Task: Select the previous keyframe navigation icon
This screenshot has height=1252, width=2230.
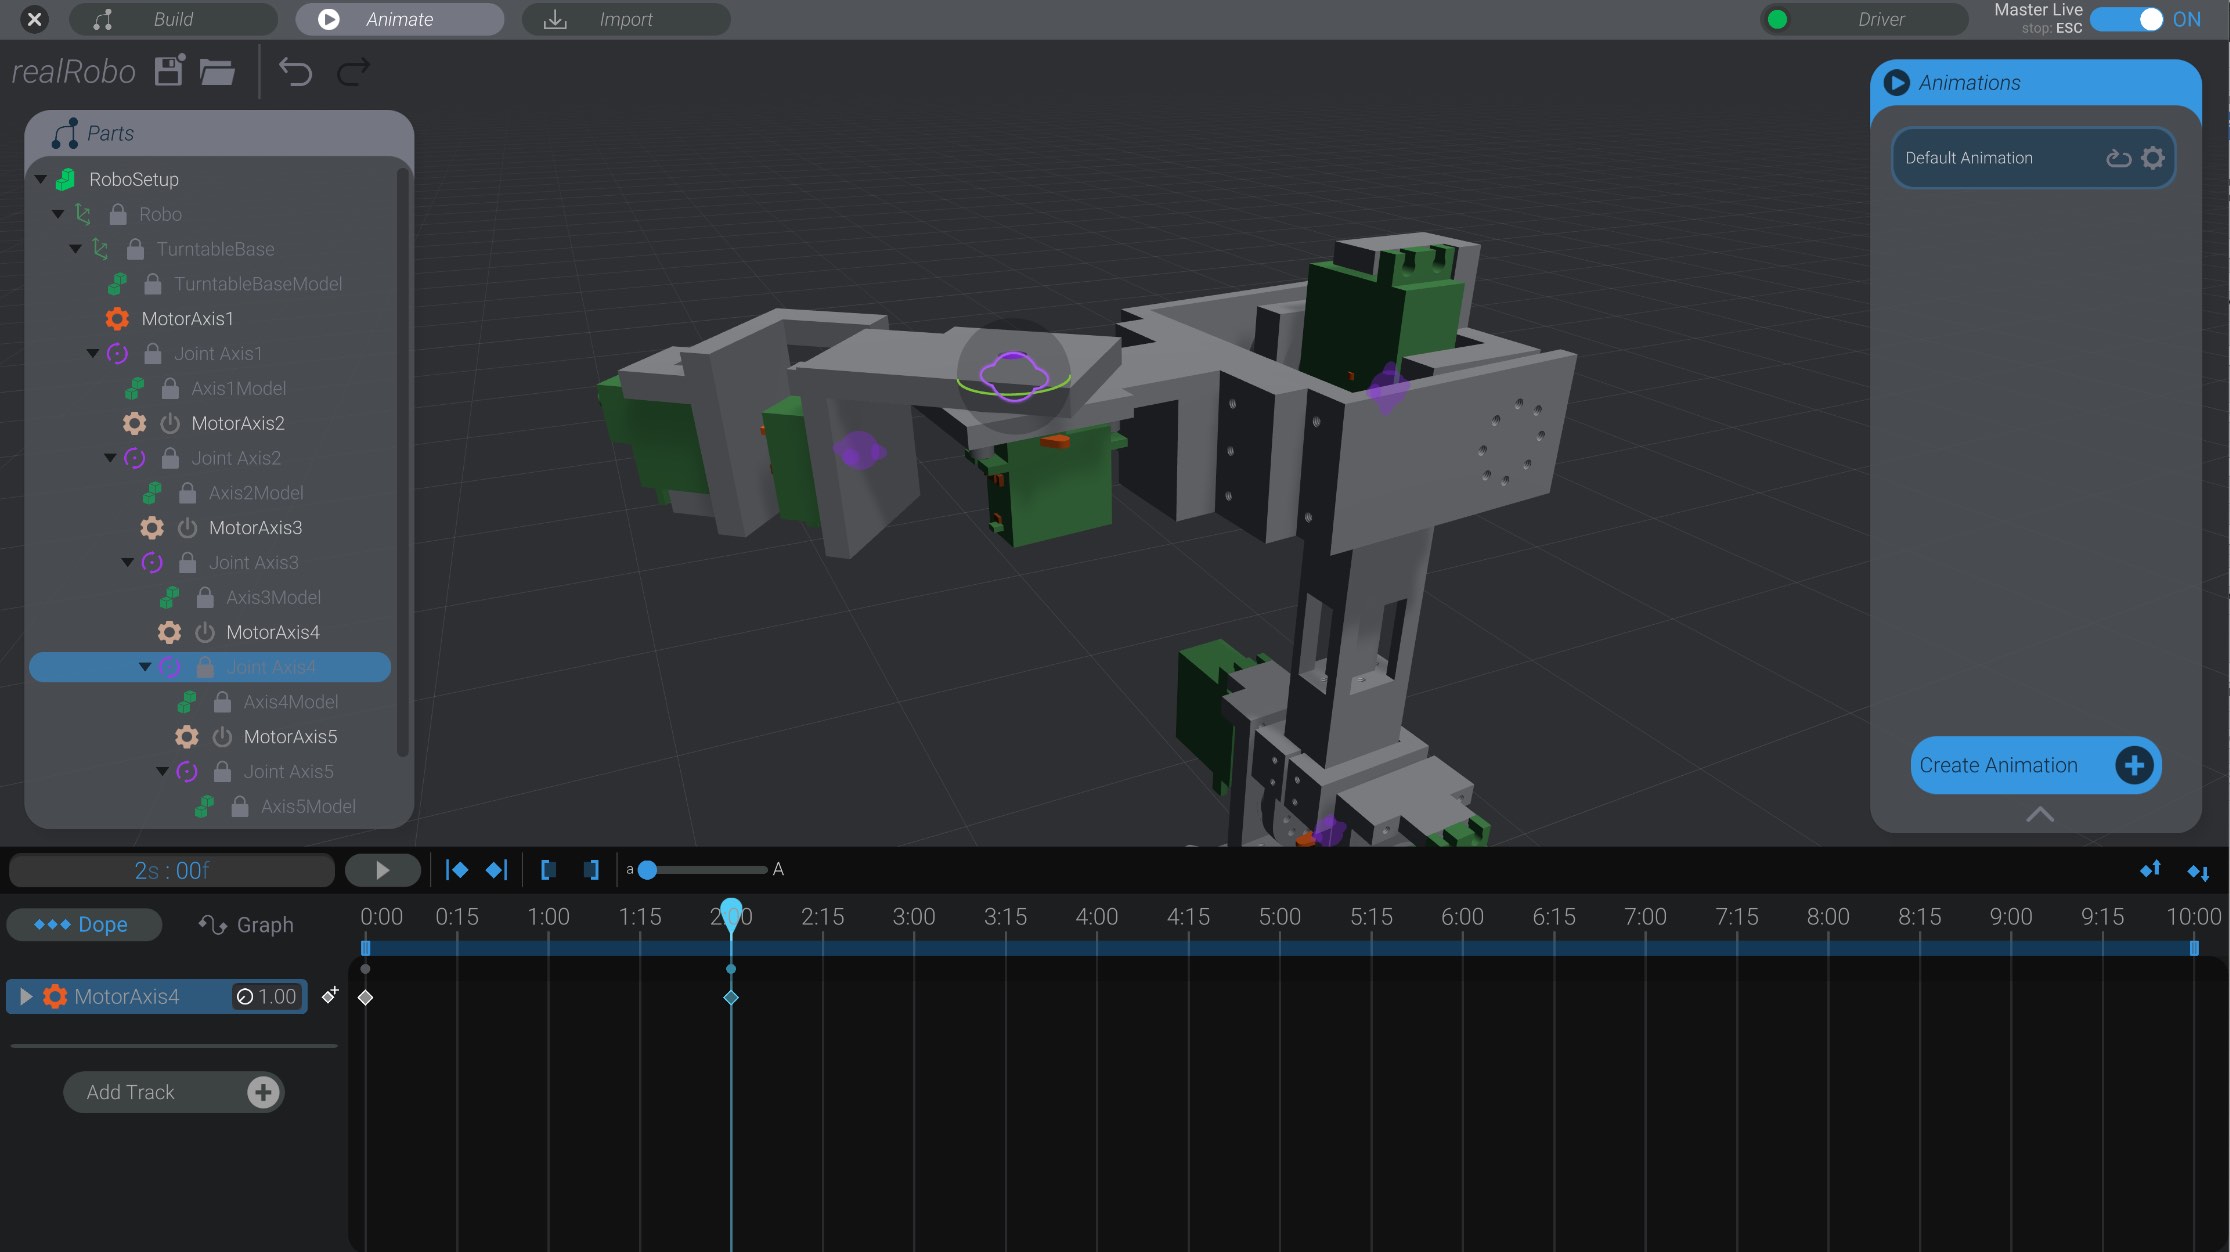Action: click(x=456, y=869)
